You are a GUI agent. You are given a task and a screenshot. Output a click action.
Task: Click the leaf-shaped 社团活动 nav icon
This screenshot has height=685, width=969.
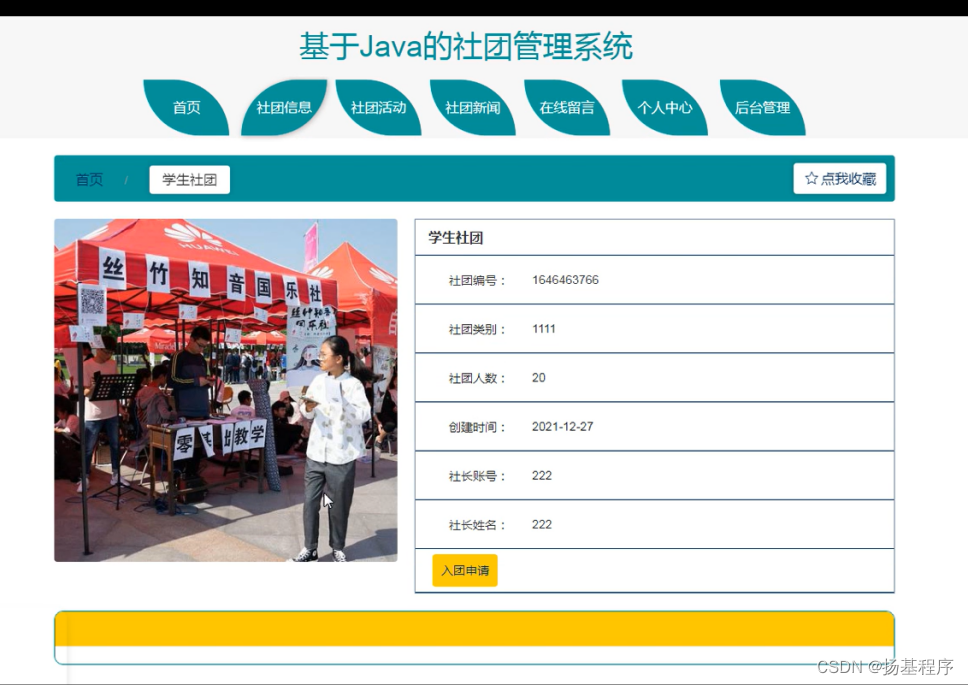point(377,105)
